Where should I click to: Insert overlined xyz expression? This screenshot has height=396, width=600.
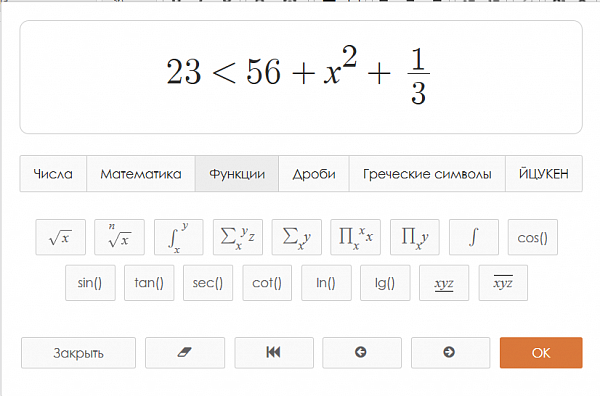tap(503, 283)
